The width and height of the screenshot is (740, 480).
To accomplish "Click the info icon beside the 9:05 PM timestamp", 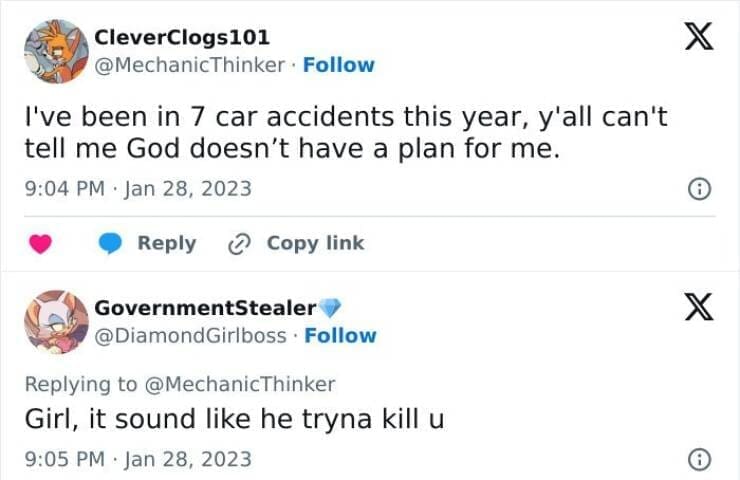I will (701, 459).
